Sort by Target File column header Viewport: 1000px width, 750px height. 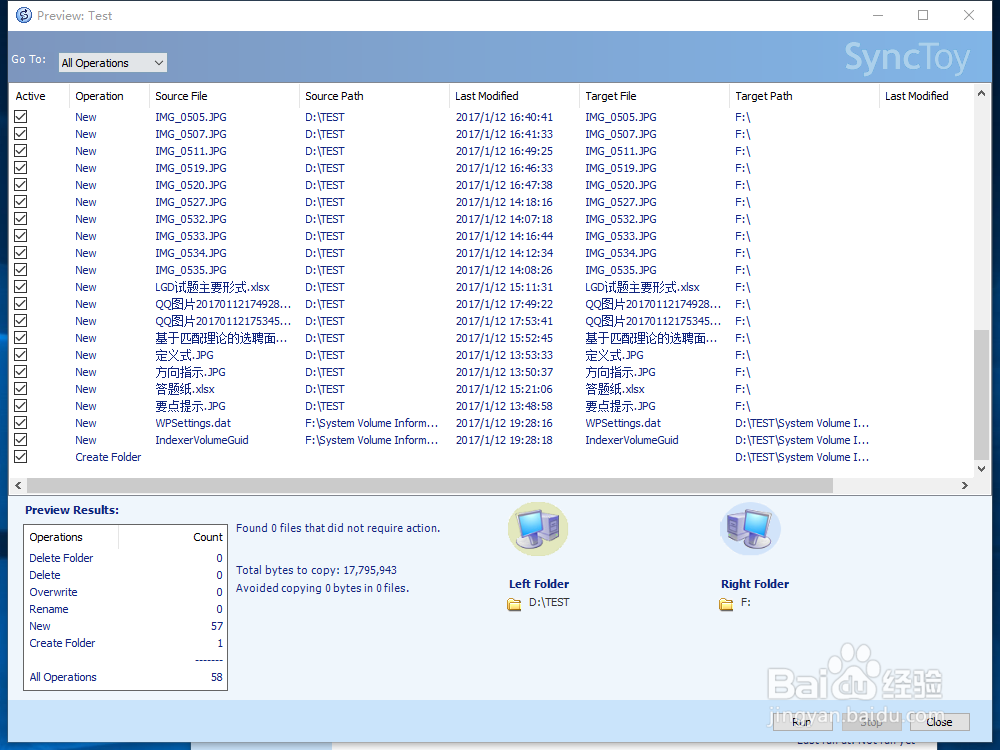click(x=654, y=96)
